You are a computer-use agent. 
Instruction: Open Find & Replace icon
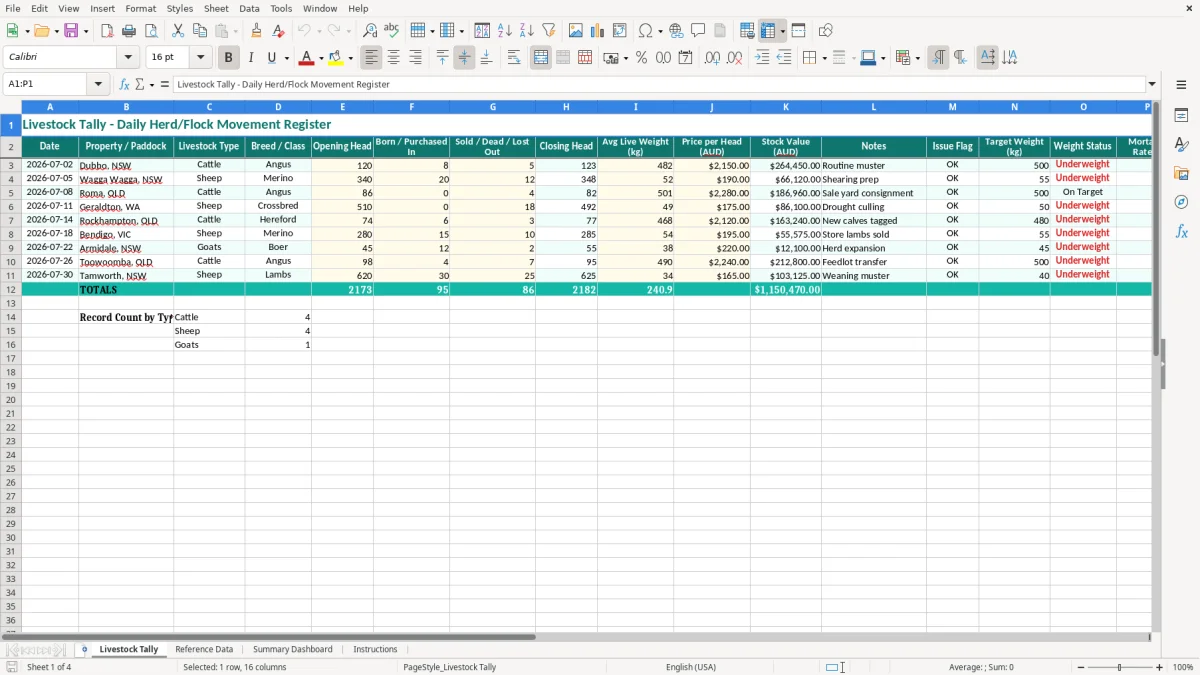click(x=370, y=31)
